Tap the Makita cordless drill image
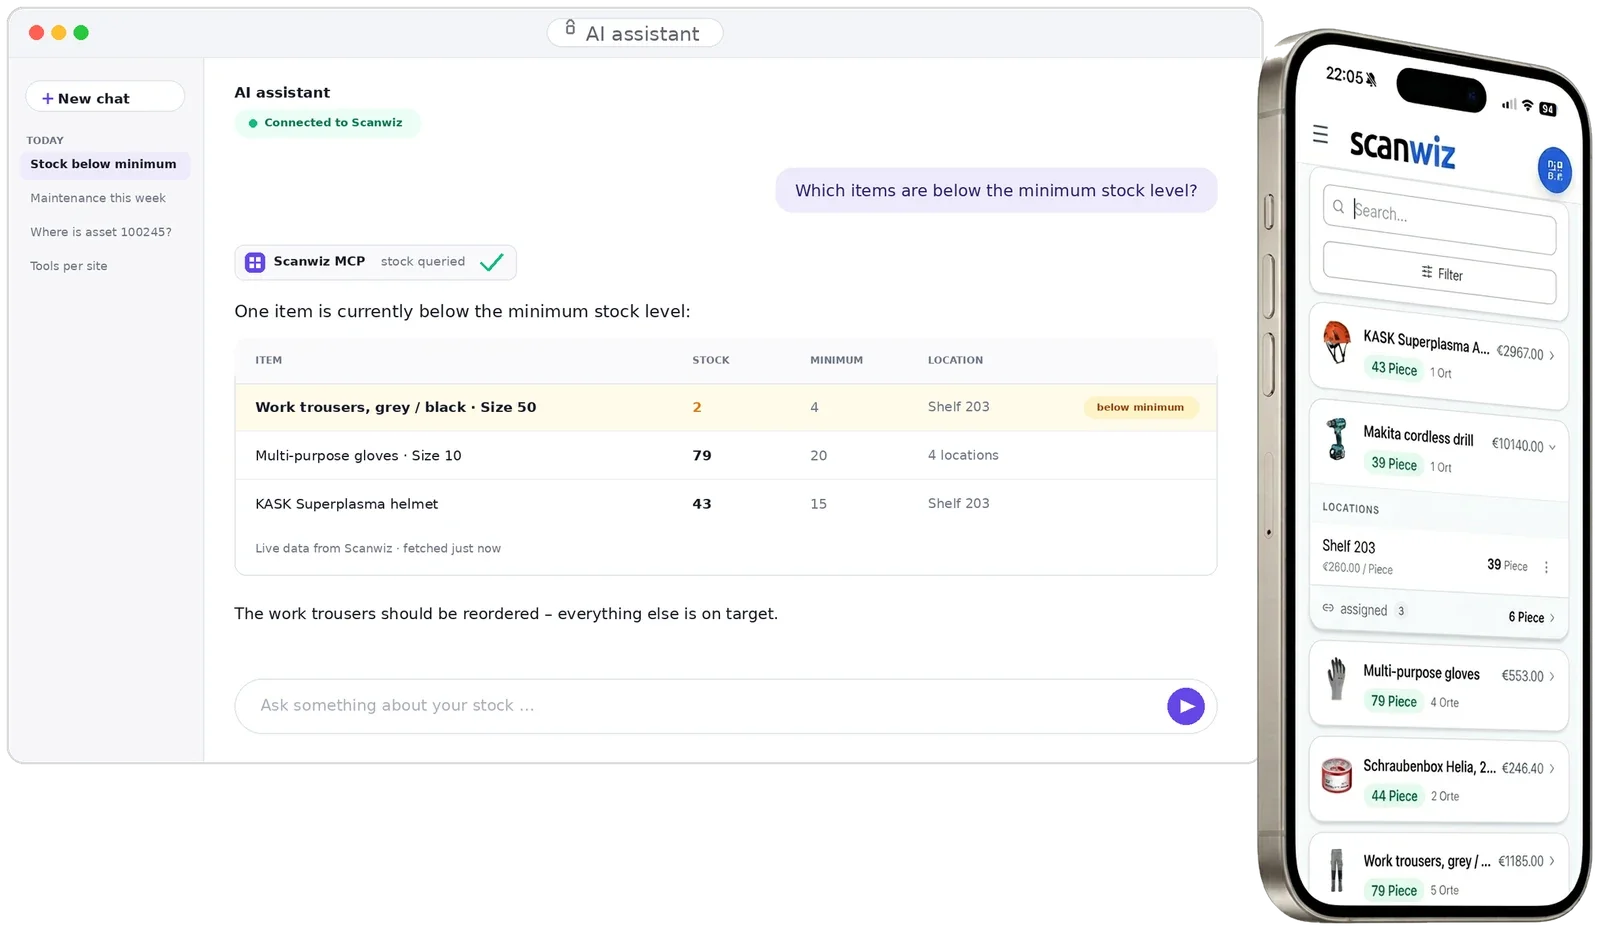Viewport: 1600px width, 931px height. tap(1336, 438)
